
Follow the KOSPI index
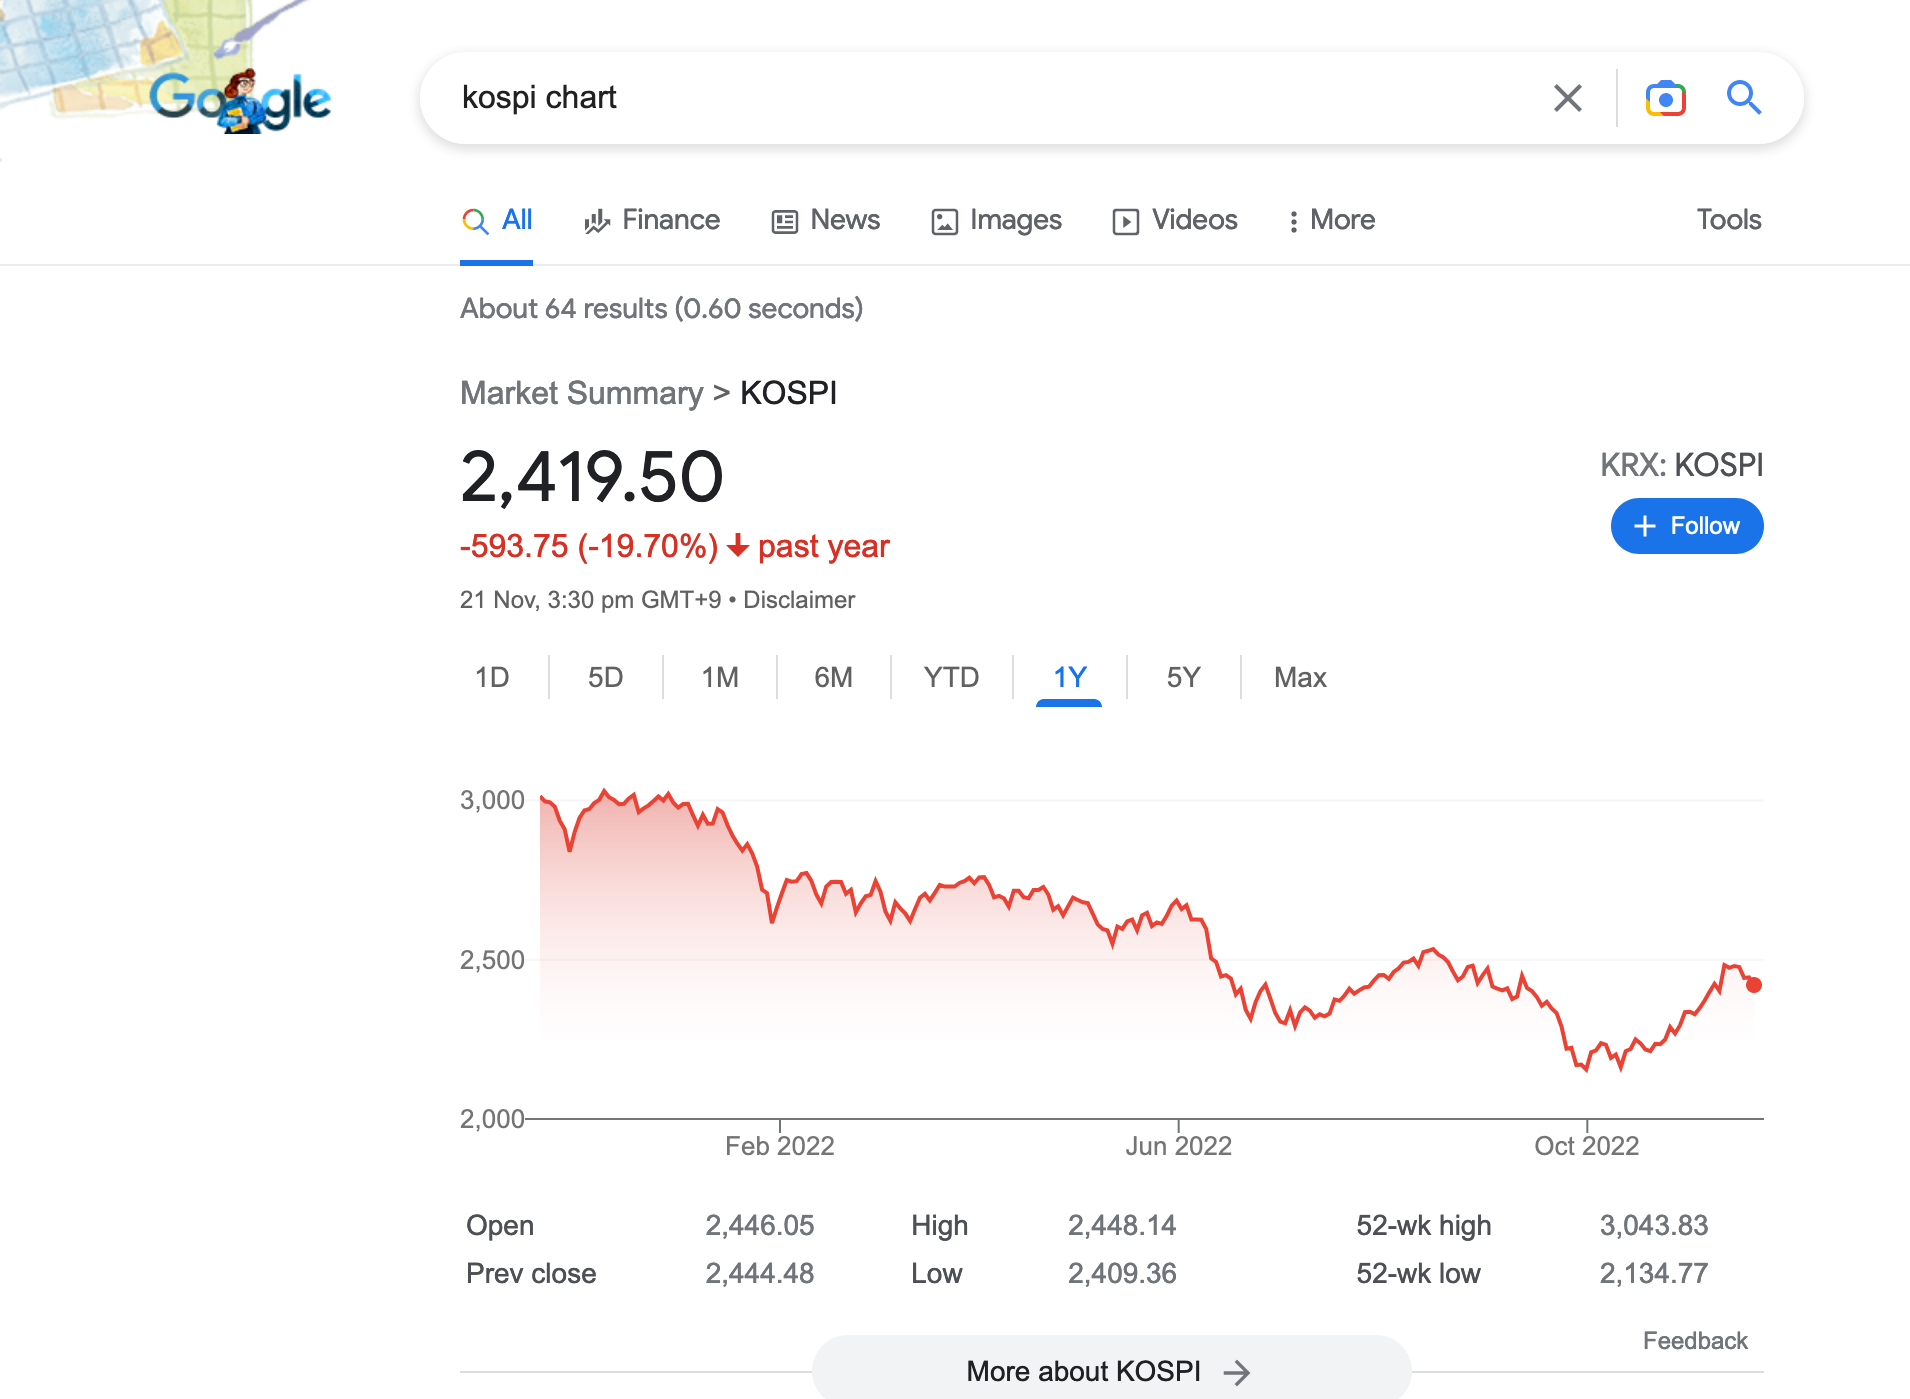pos(1686,526)
